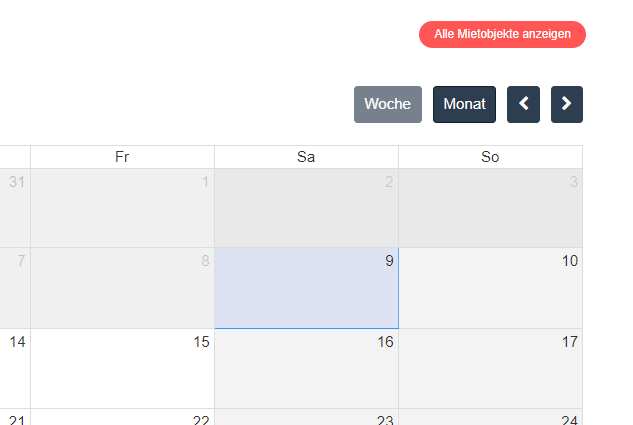Image resolution: width=633 pixels, height=425 pixels.
Task: Select the greyed-out 31st day cell
Action: tap(14, 208)
